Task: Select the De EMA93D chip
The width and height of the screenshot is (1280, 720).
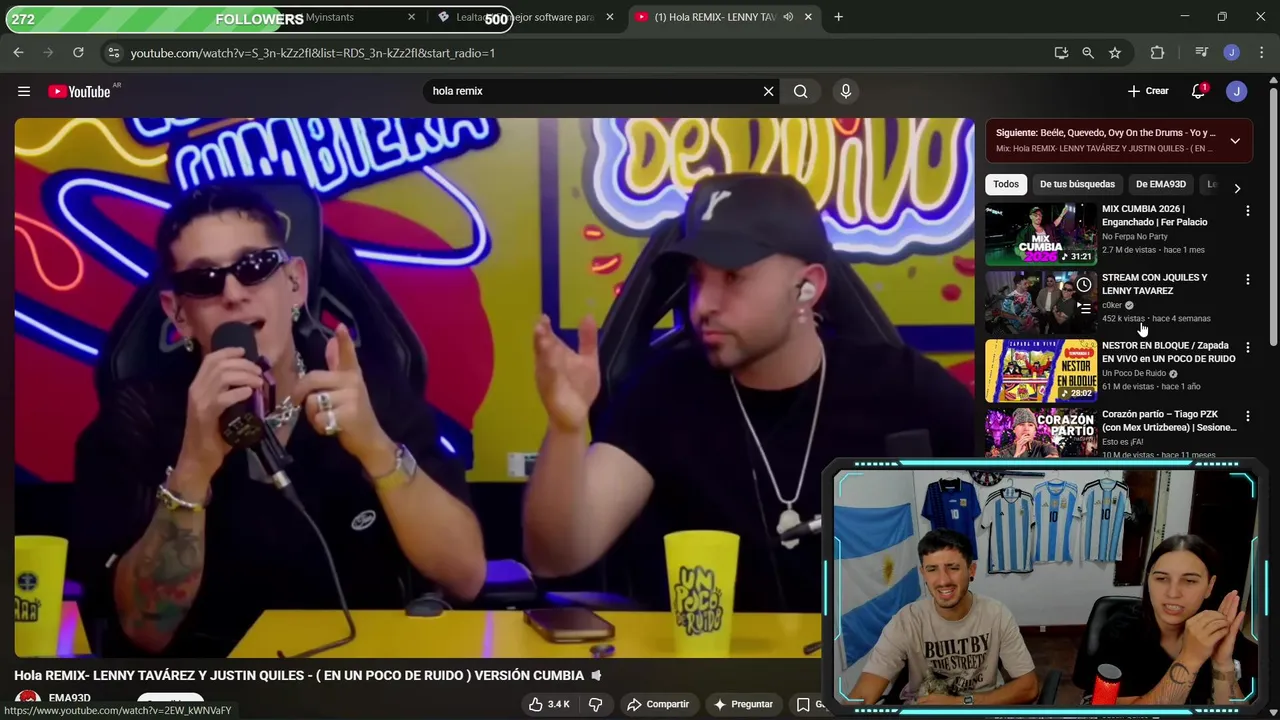Action: coord(1160,184)
